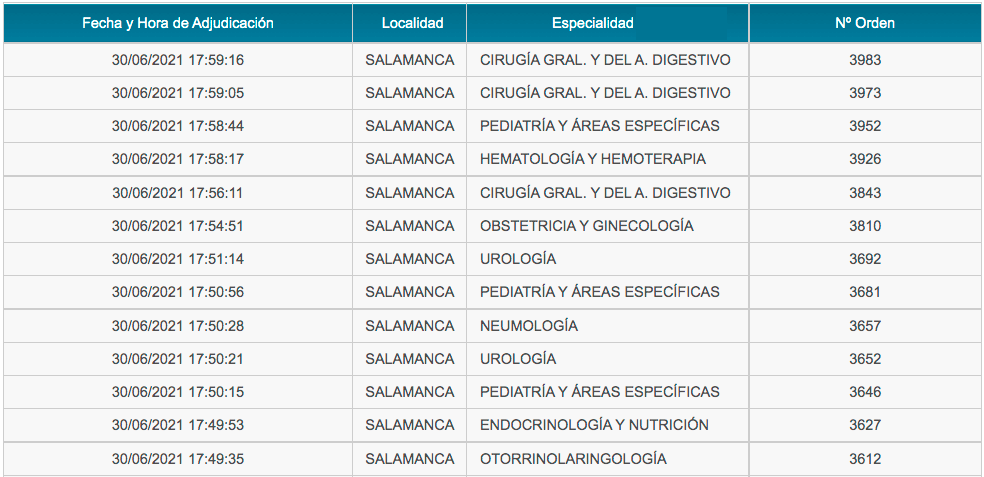The width and height of the screenshot is (984, 477).
Task: Click order number 3973 cell
Action: [865, 93]
